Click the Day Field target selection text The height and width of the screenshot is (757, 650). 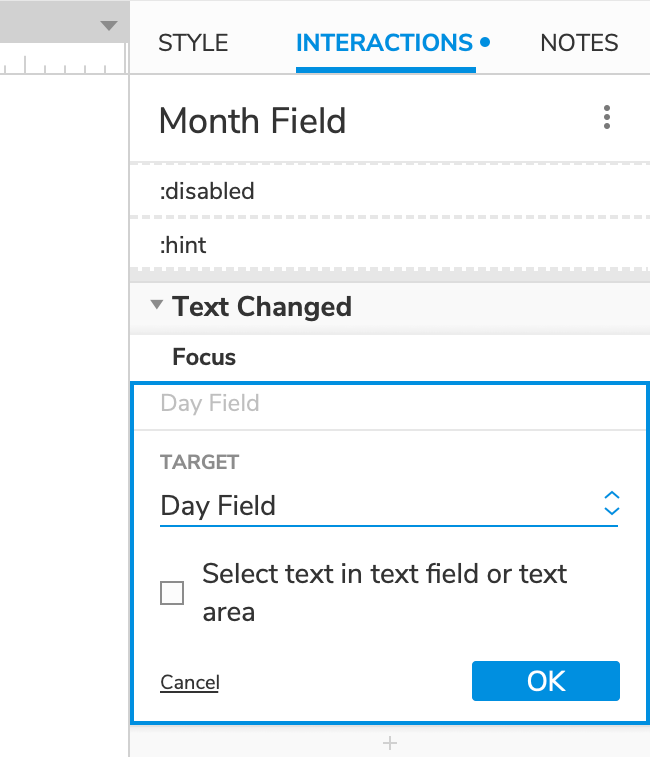click(218, 505)
